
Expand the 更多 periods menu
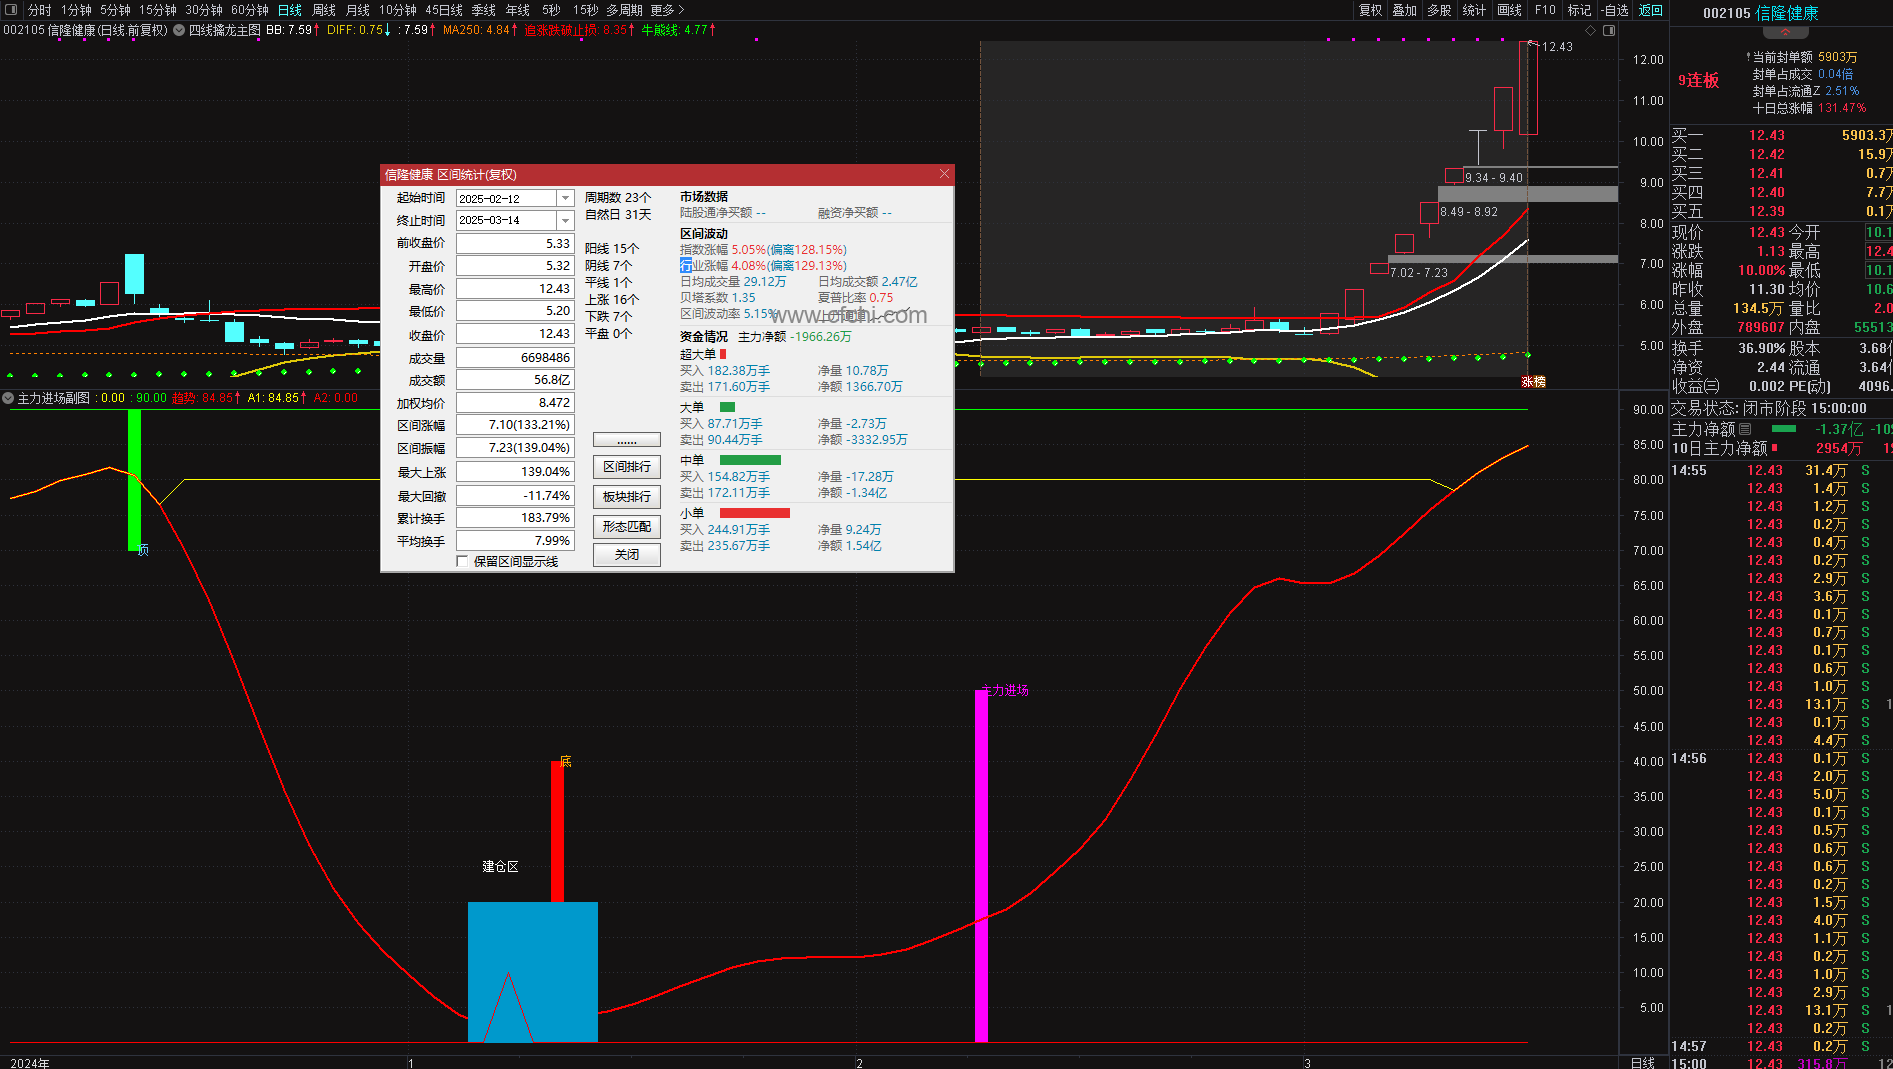[x=667, y=10]
